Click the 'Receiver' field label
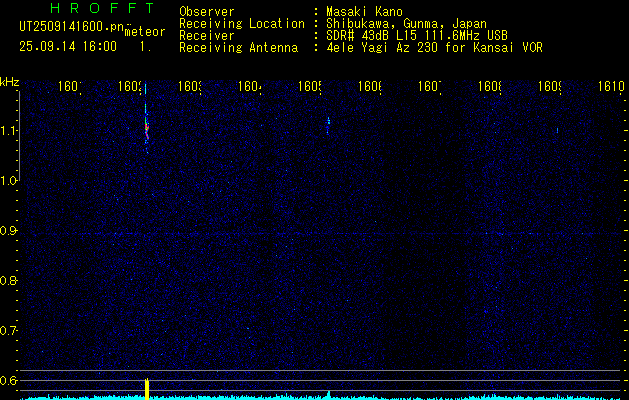The image size is (629, 400). click(x=207, y=36)
